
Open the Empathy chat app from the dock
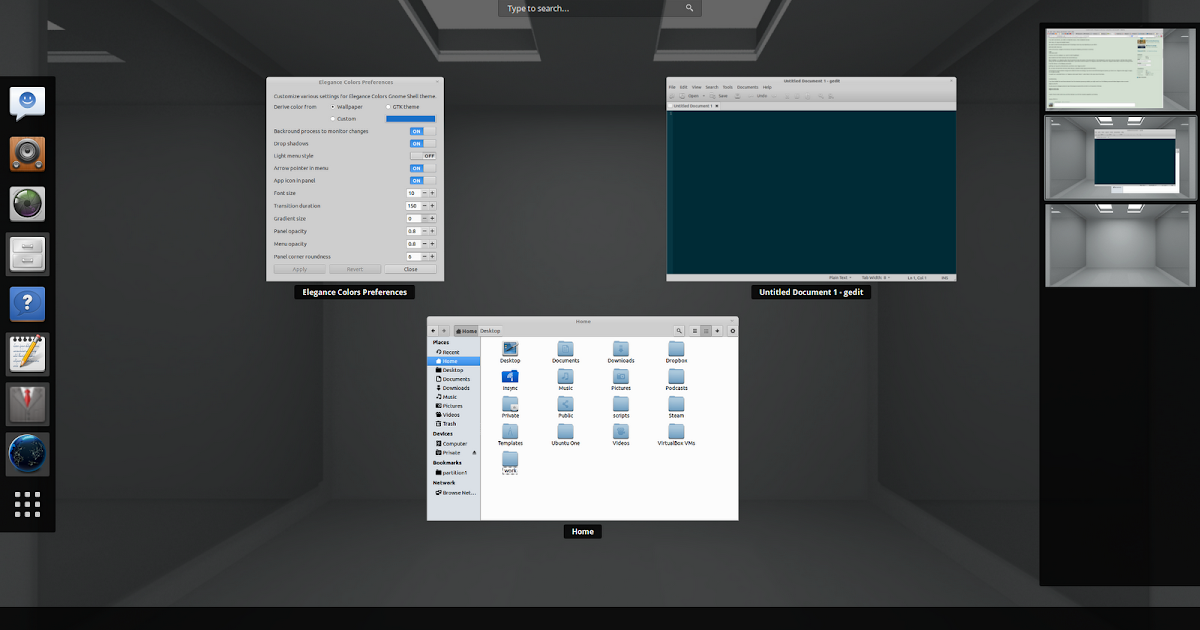(x=27, y=103)
